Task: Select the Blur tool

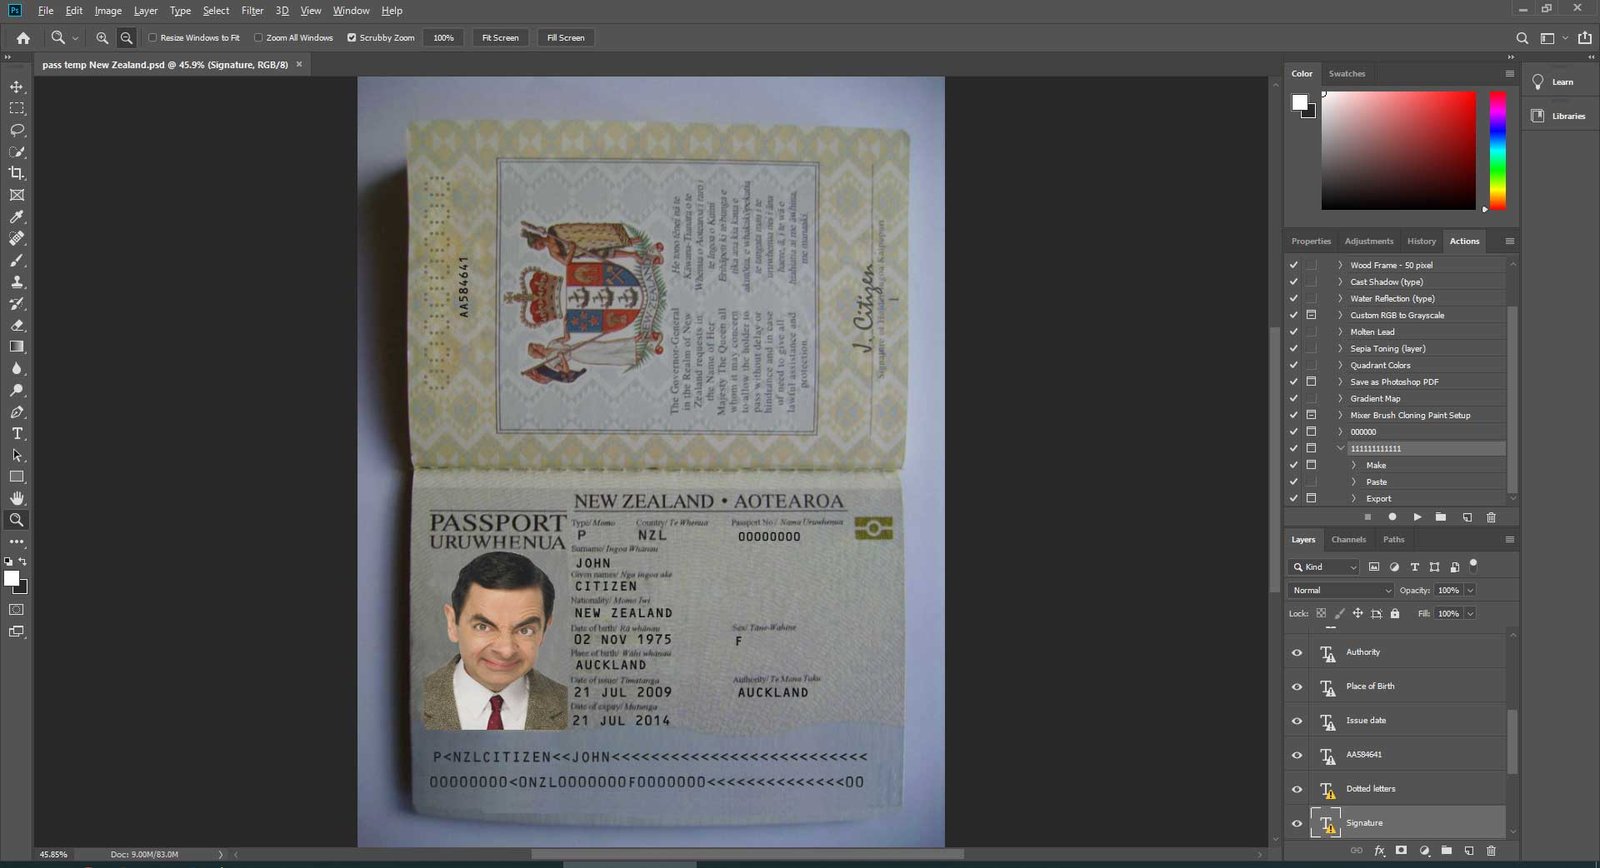Action: coord(17,368)
